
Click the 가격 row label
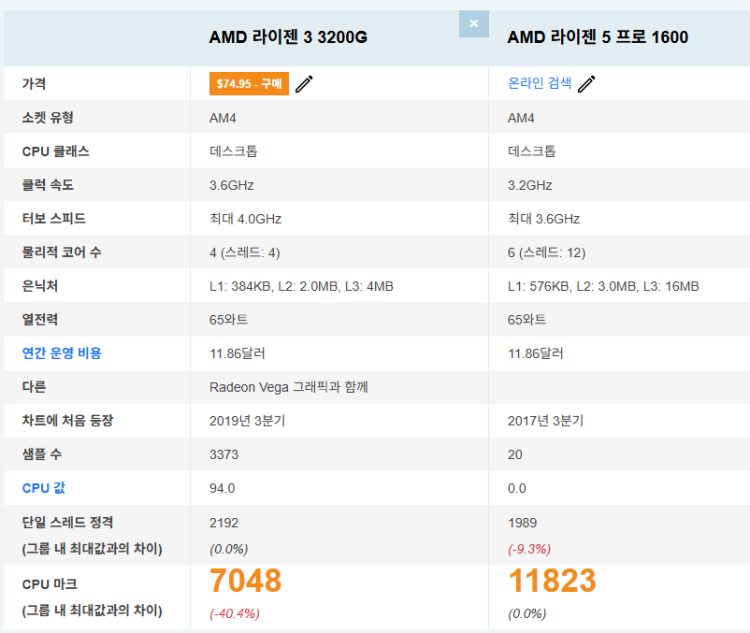tap(34, 84)
